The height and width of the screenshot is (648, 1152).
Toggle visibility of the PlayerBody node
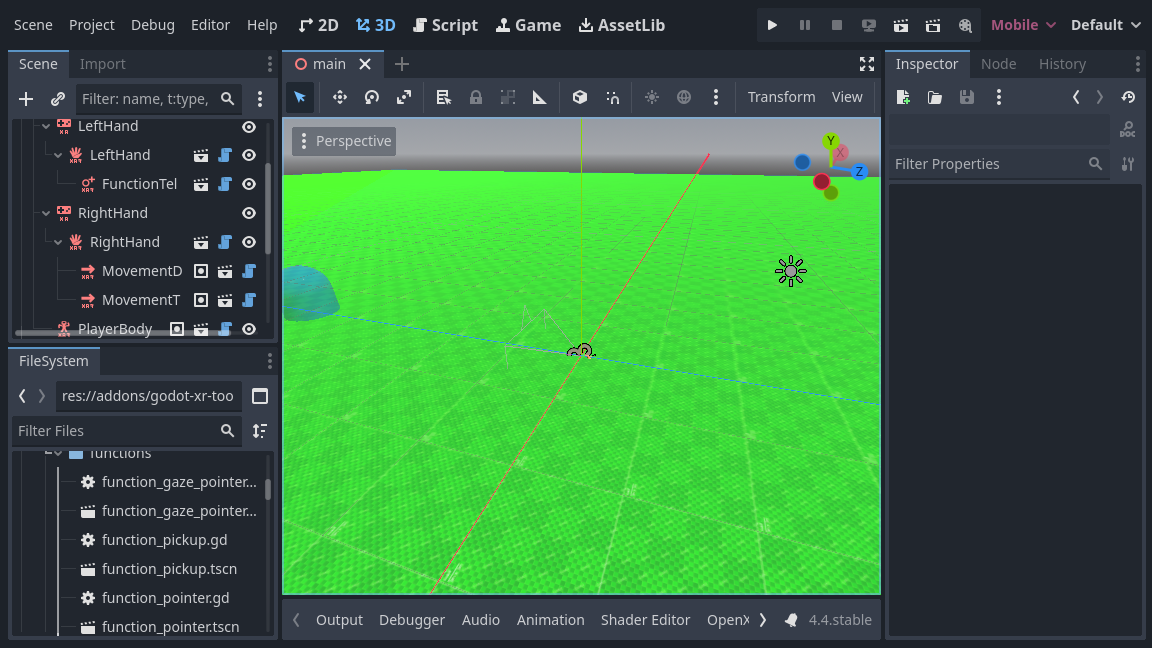pyautogui.click(x=248, y=328)
